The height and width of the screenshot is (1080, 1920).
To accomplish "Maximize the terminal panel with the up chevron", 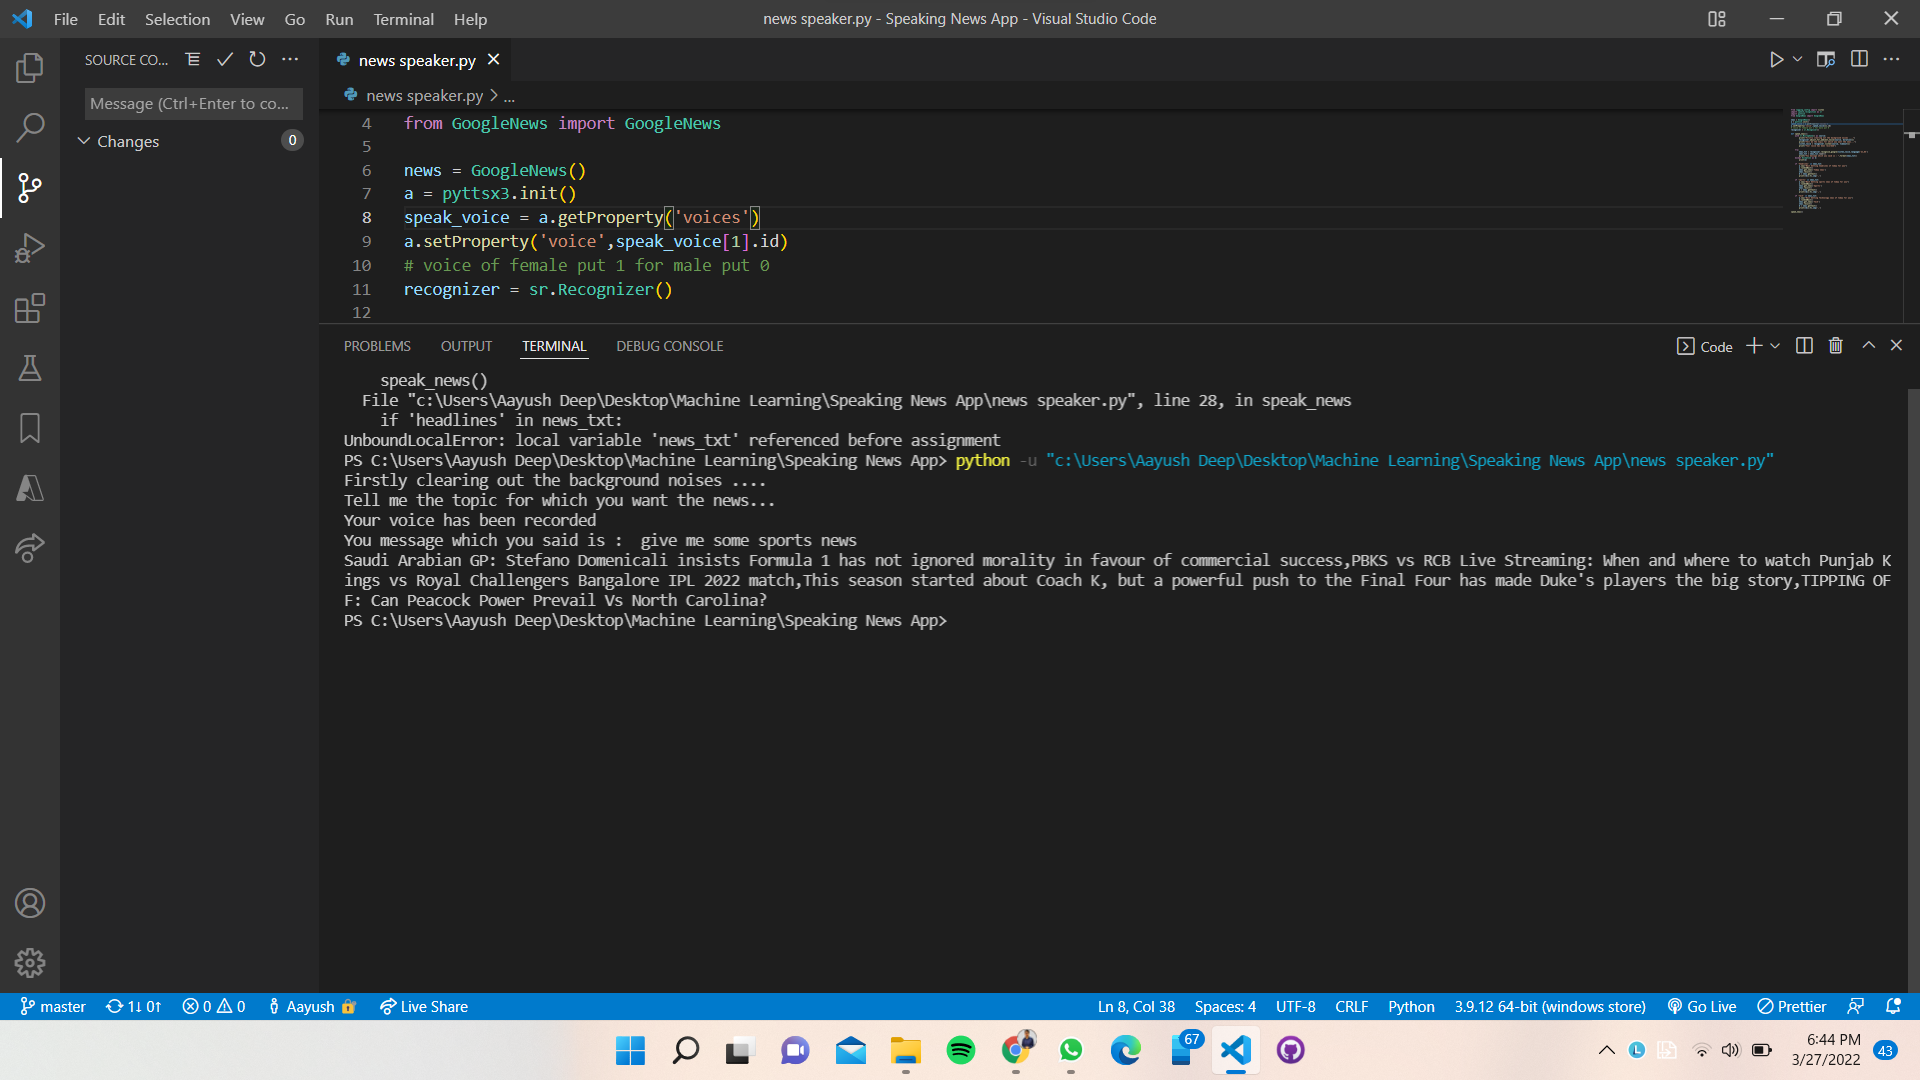I will [1868, 346].
